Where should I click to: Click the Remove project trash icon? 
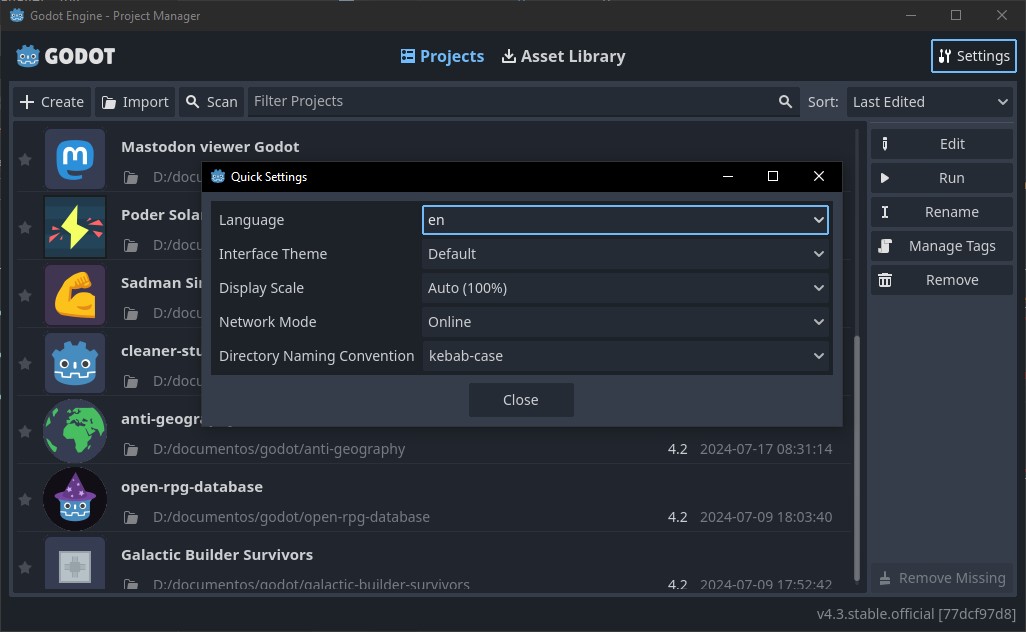coord(884,279)
